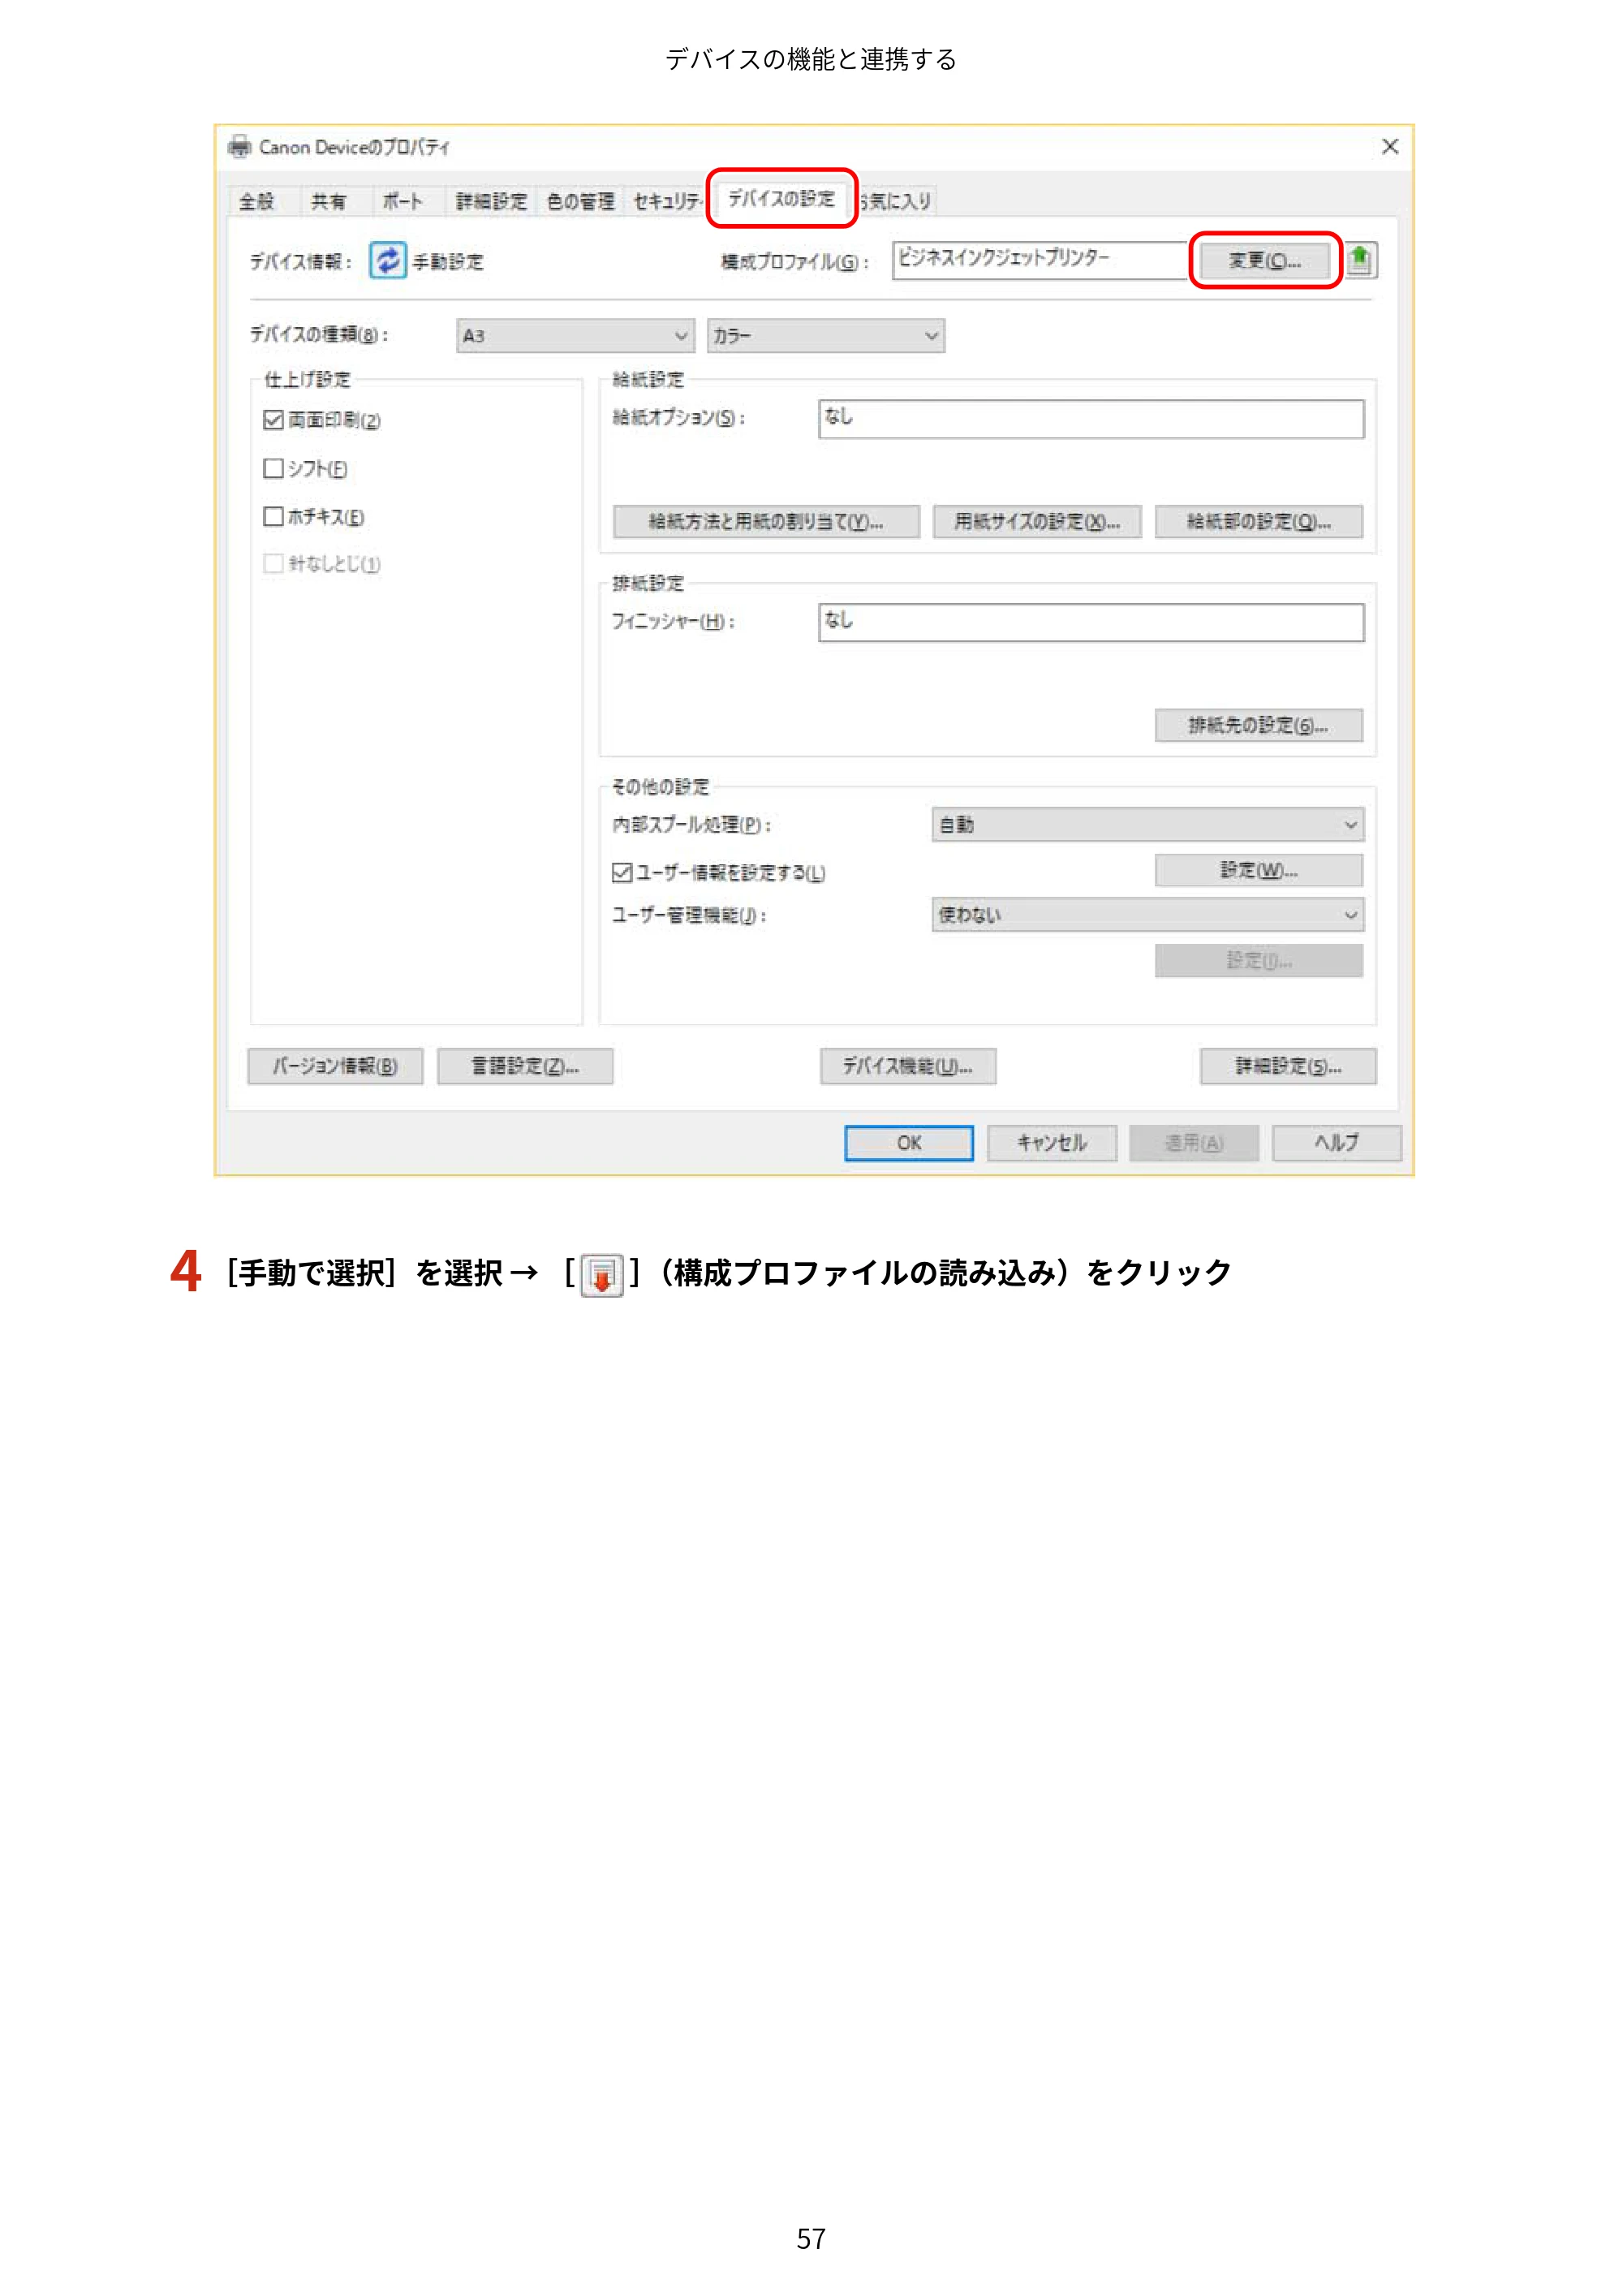Image resolution: width=1623 pixels, height=2296 pixels.
Task: Click the device information refresh icon
Action: point(387,260)
